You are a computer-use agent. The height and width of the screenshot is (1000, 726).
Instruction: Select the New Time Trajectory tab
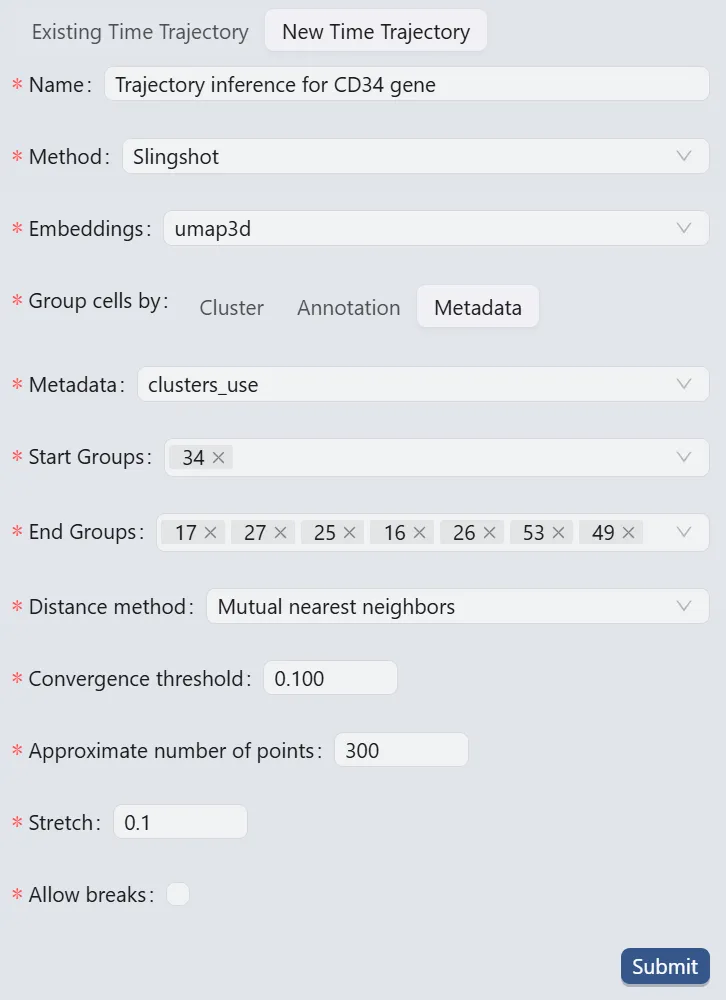pos(376,32)
